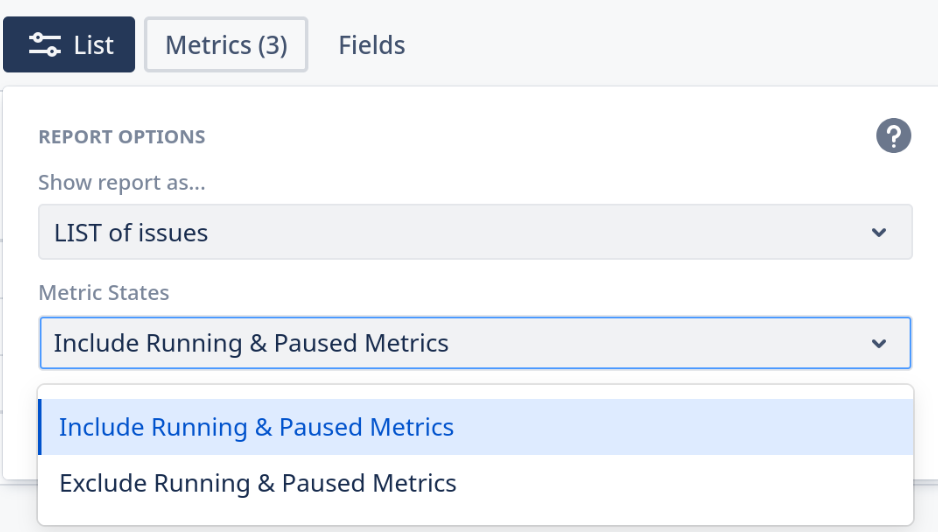Click the blue highlight bar beside Include option
938x532 pixels.
[x=40, y=427]
